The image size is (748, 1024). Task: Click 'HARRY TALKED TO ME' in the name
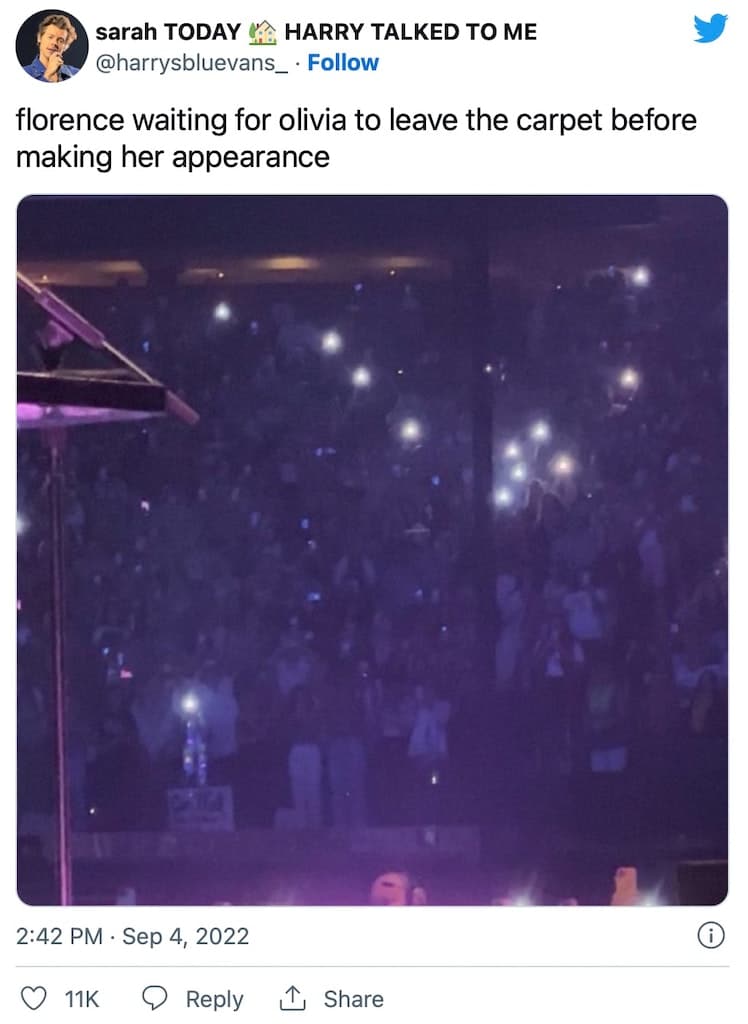pos(411,31)
